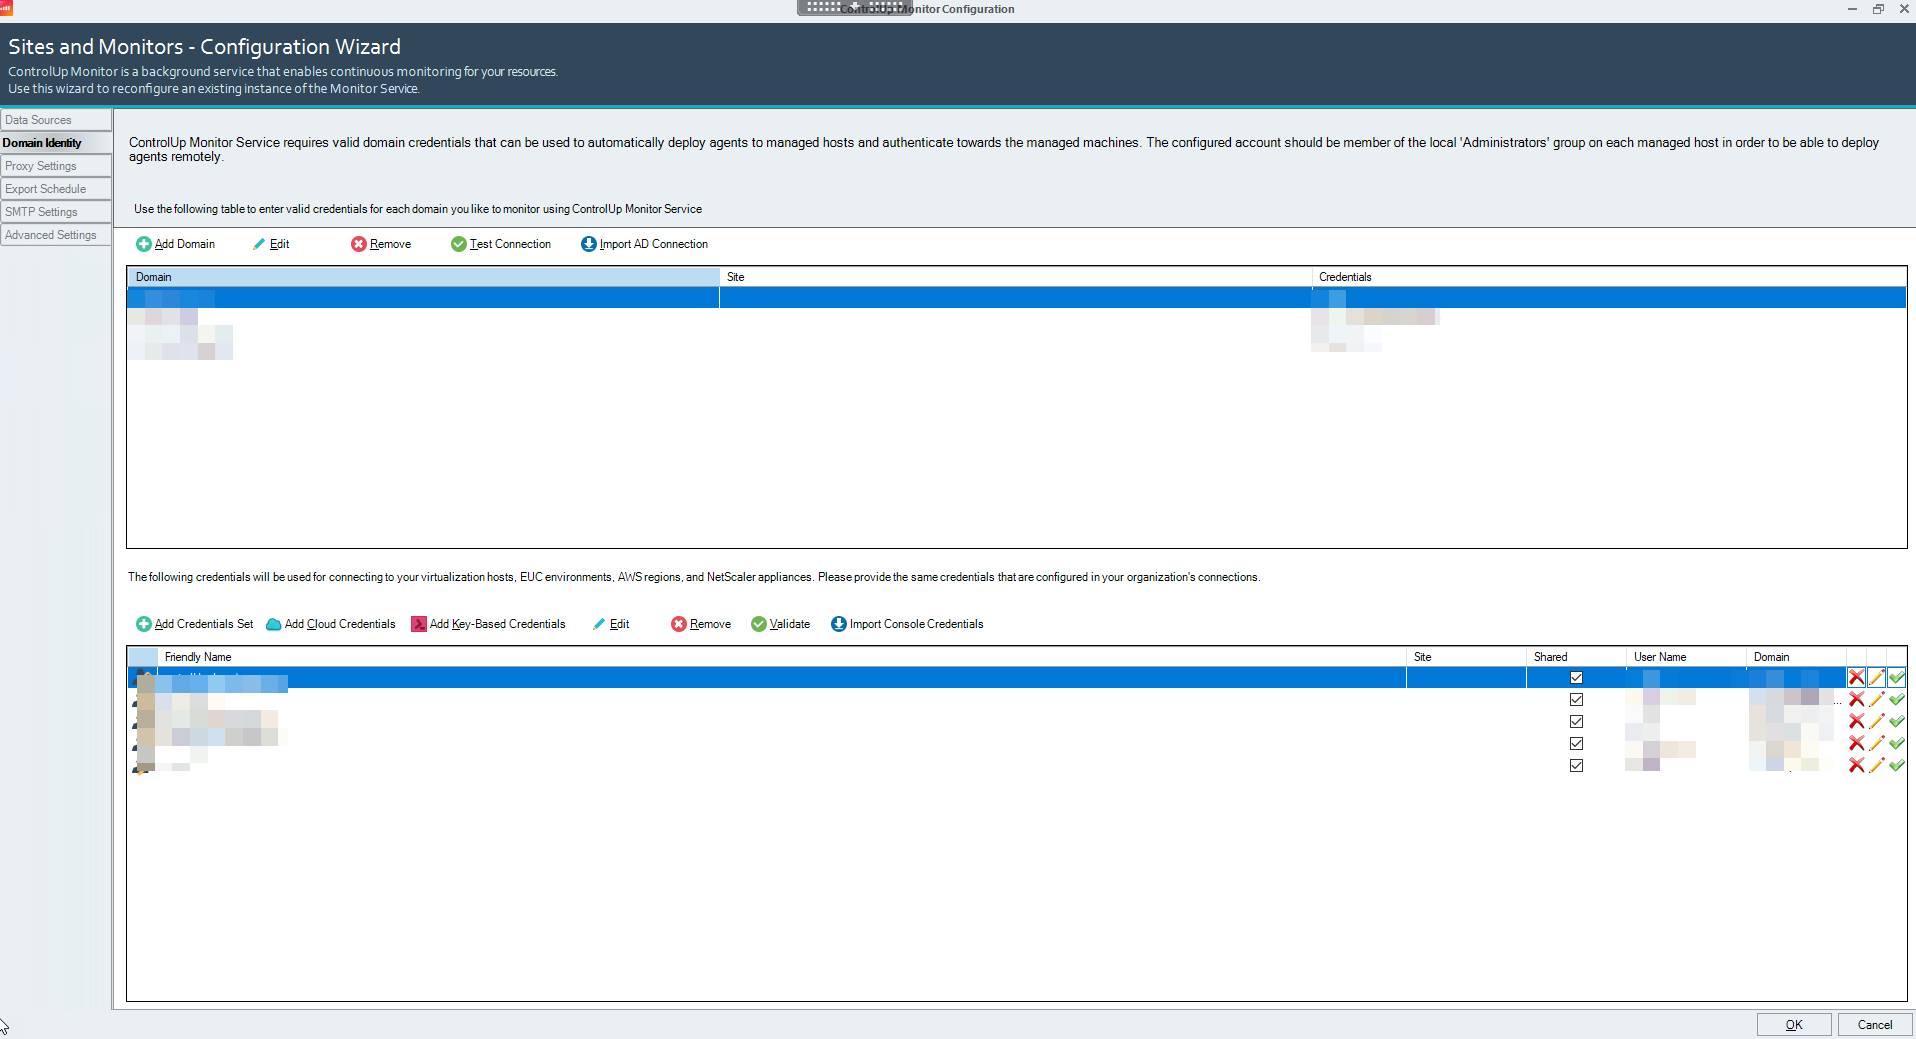This screenshot has width=1916, height=1039.
Task: Click red X delete icon in second credentials row
Action: click(x=1856, y=699)
